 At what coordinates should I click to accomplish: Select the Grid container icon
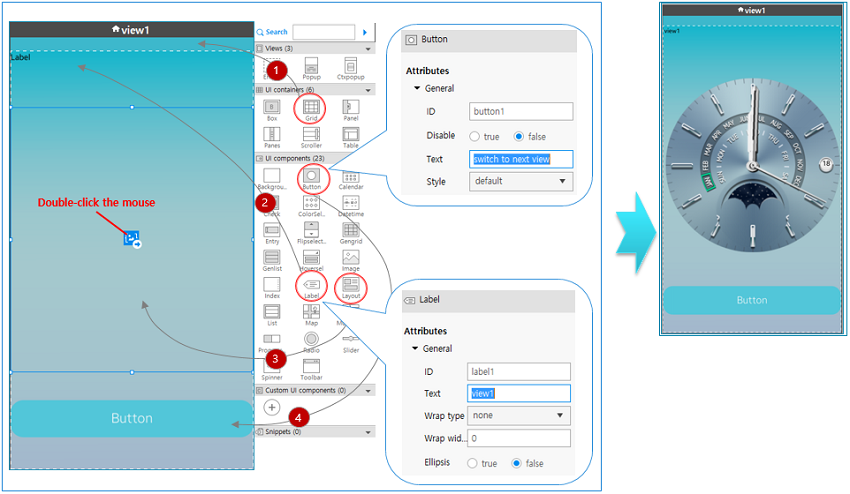pyautogui.click(x=311, y=108)
